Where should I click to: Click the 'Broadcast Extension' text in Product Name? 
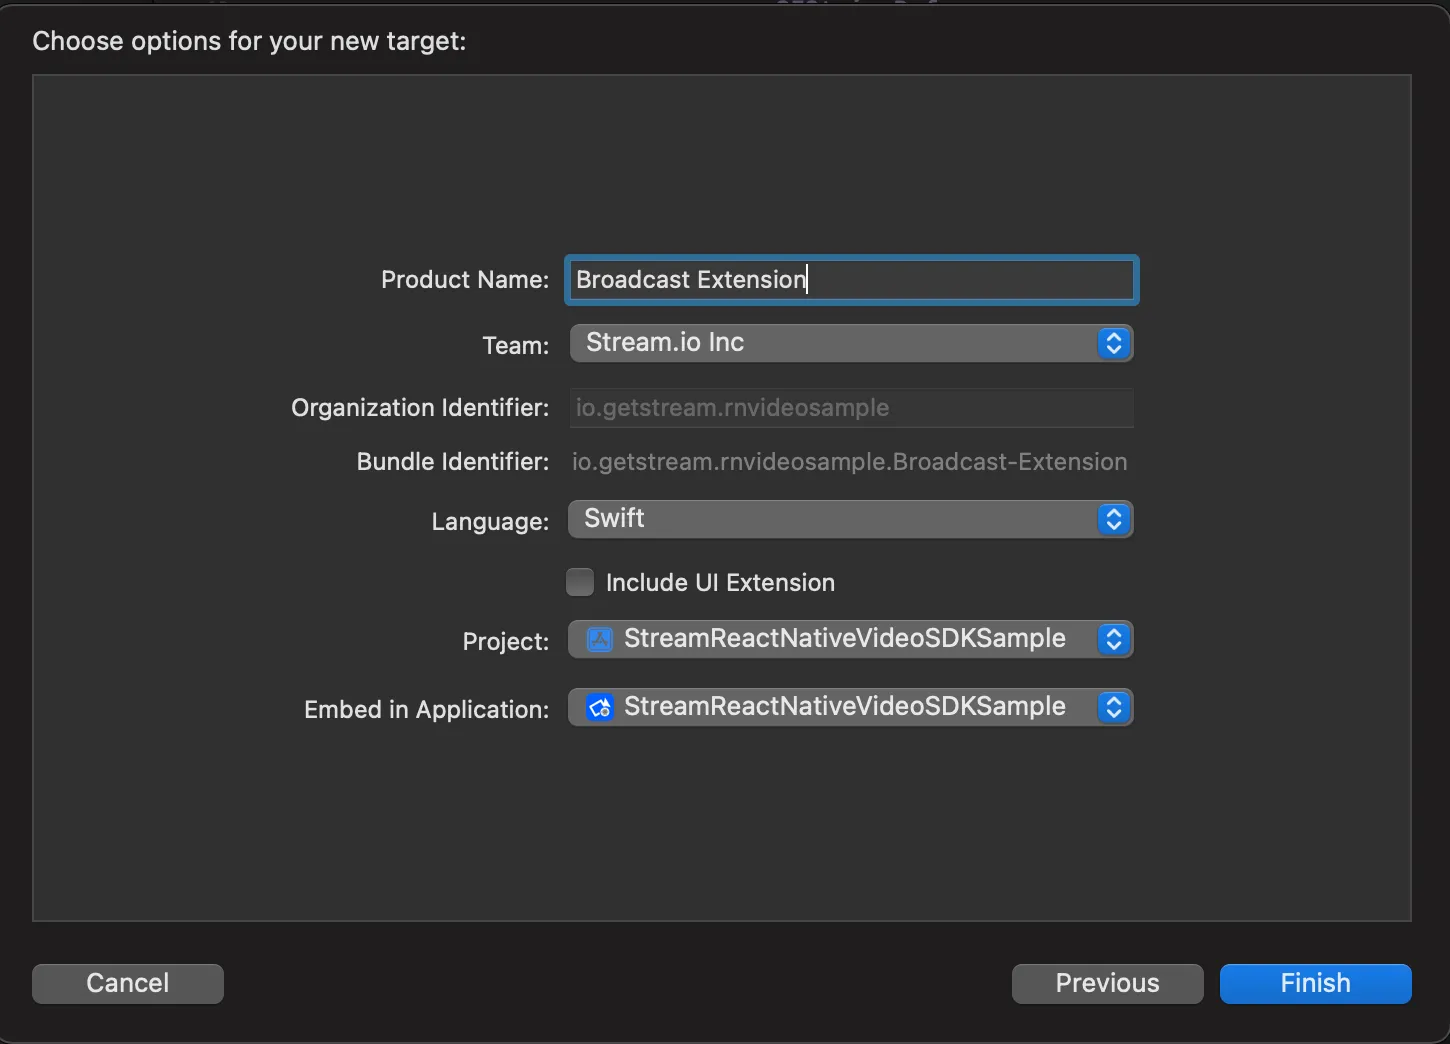(x=690, y=280)
